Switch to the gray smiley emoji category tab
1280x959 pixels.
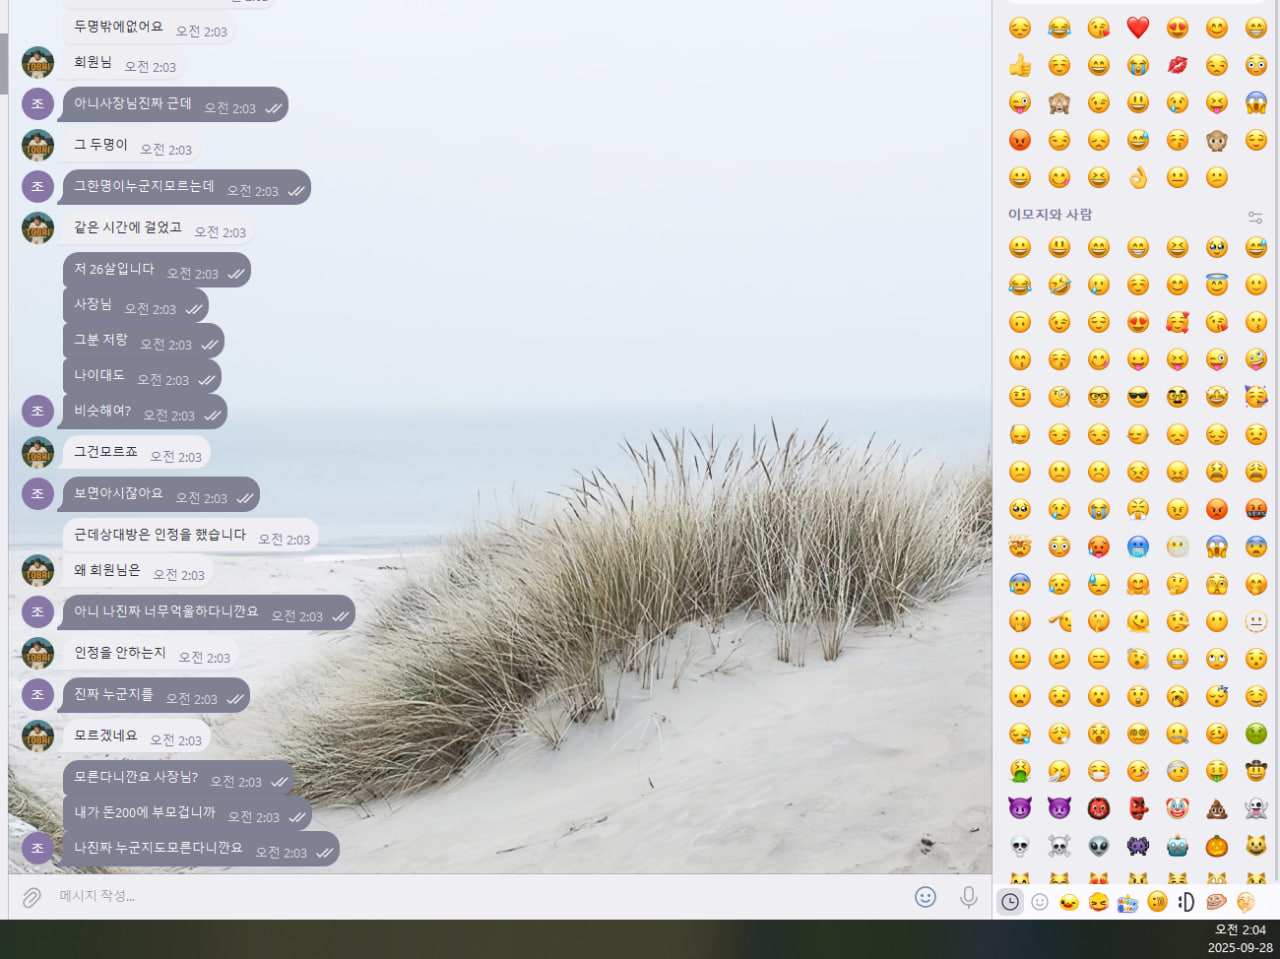(1040, 902)
